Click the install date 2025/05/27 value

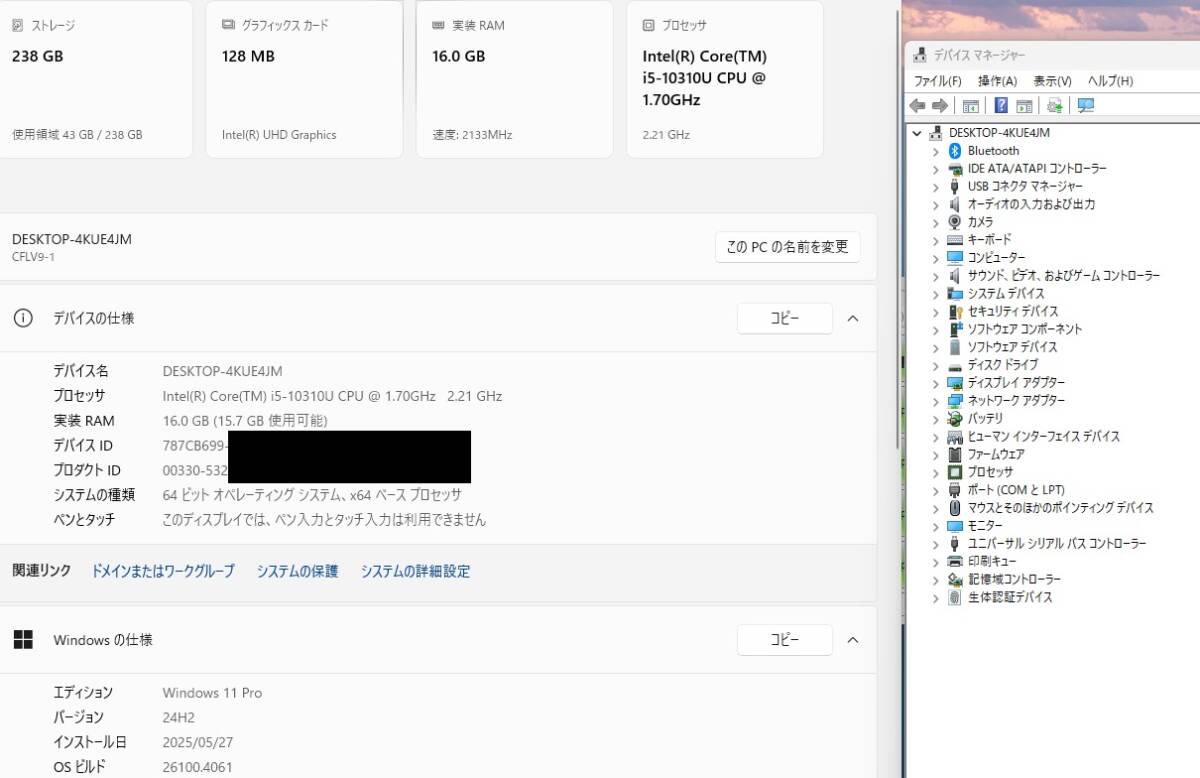(197, 743)
